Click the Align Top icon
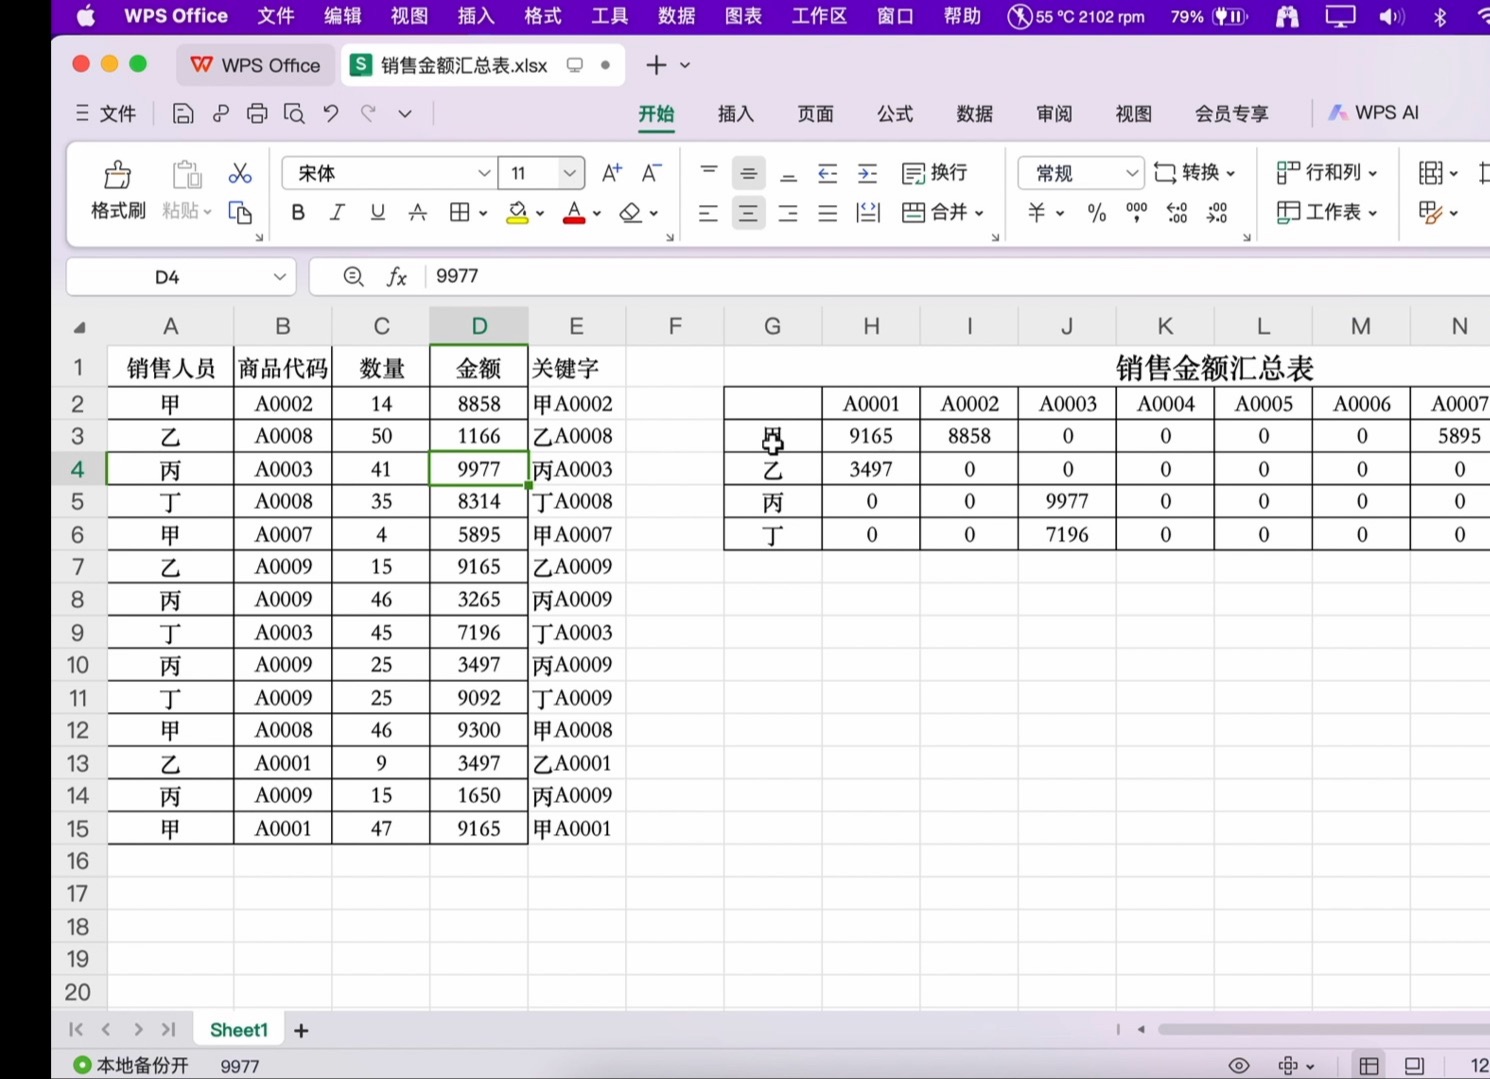1490x1079 pixels. coord(709,172)
